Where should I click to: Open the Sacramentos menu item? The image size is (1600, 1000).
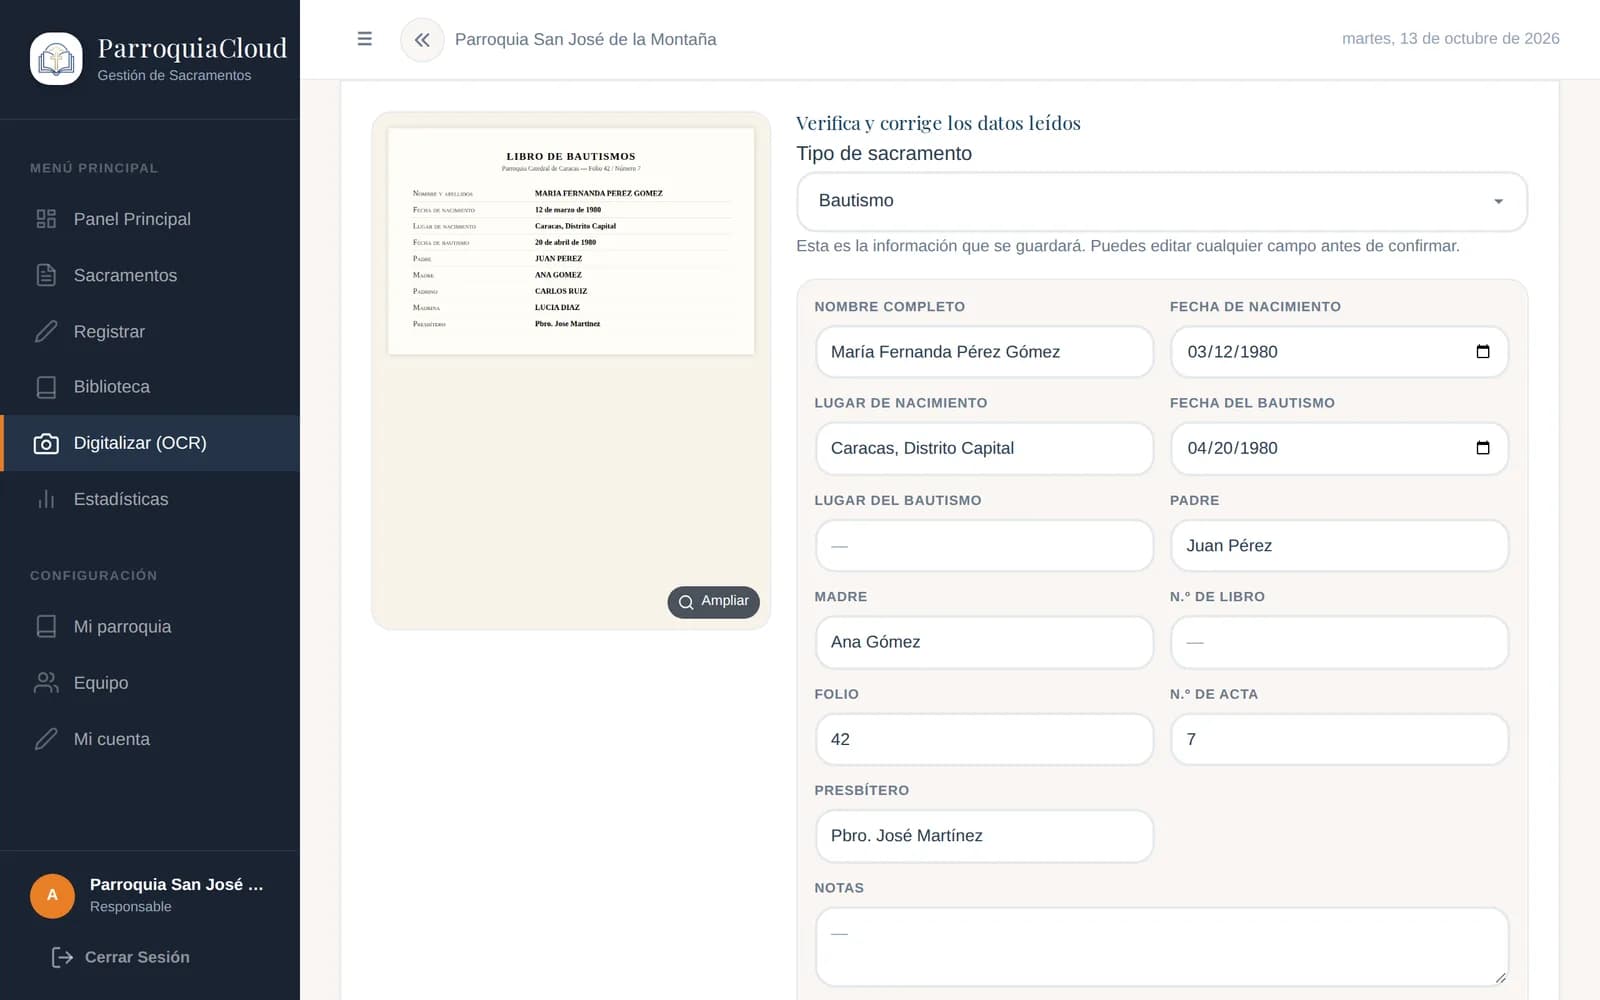tap(150, 275)
